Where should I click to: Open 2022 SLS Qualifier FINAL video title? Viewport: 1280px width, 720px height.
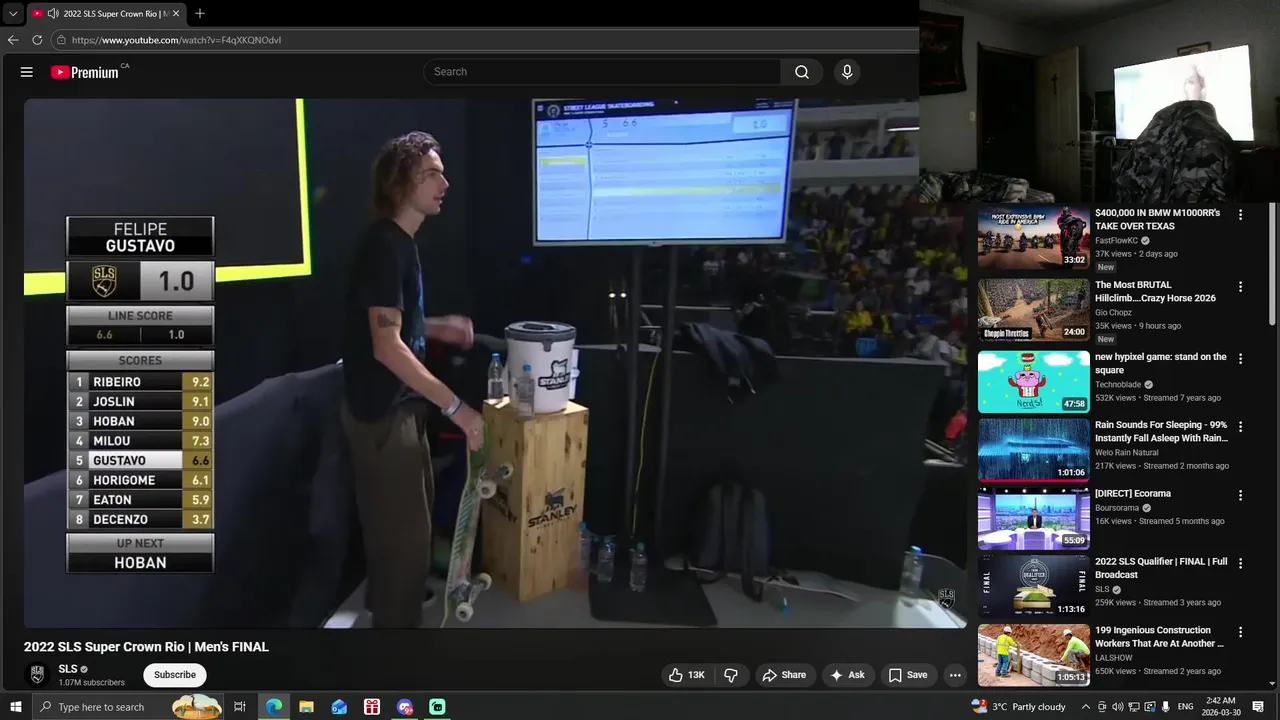pos(1161,568)
